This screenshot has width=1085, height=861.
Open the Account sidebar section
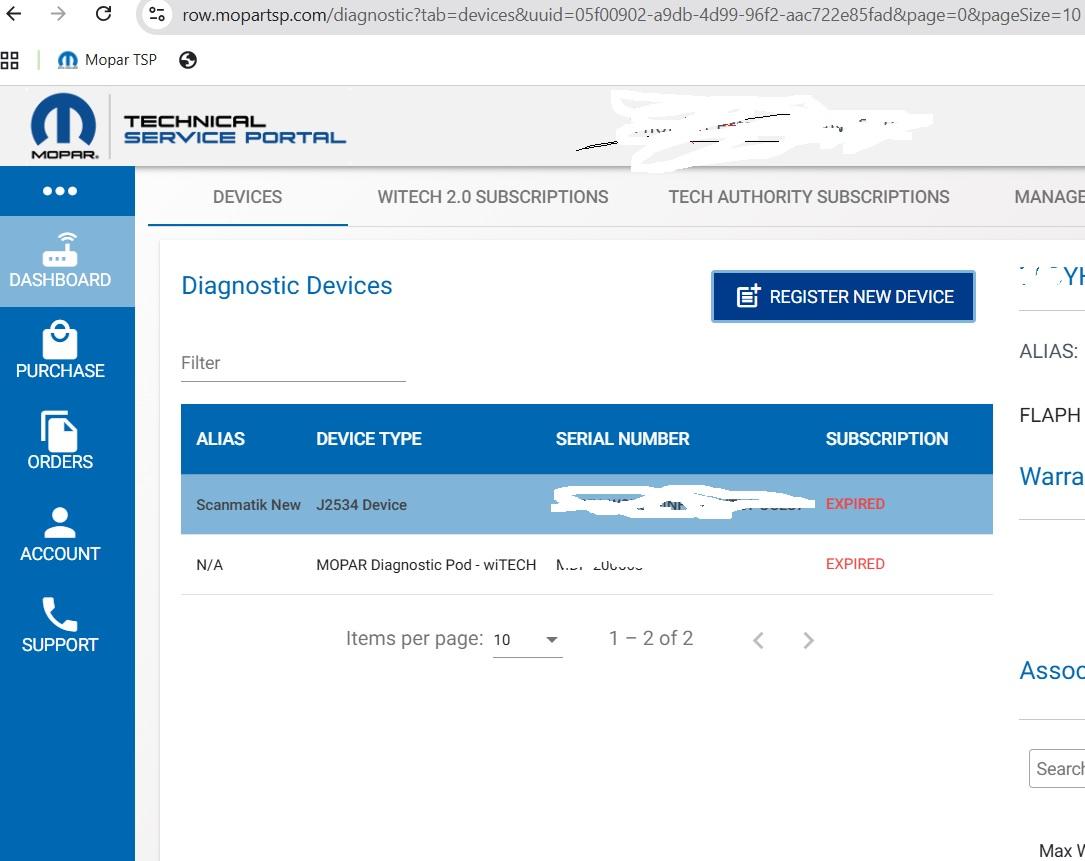tap(60, 534)
